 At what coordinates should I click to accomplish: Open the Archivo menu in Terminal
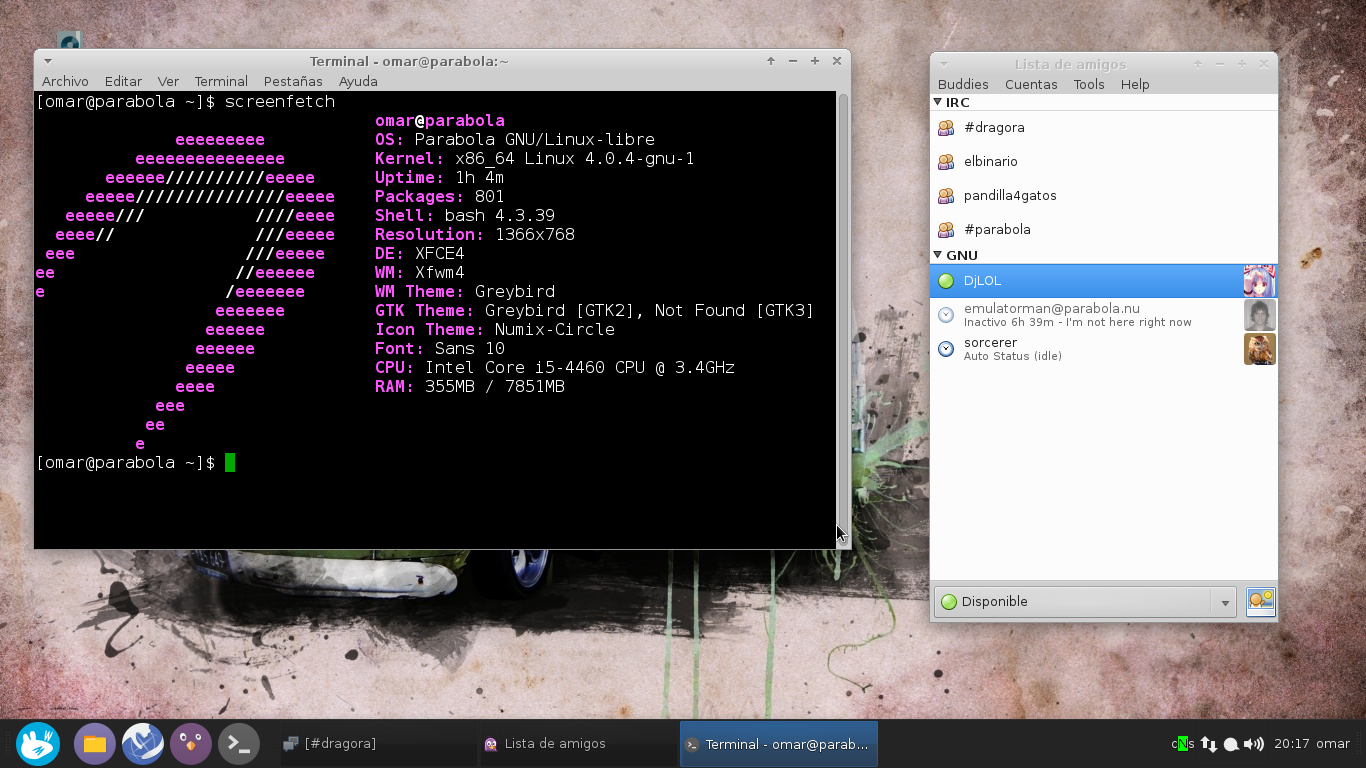tap(65, 81)
